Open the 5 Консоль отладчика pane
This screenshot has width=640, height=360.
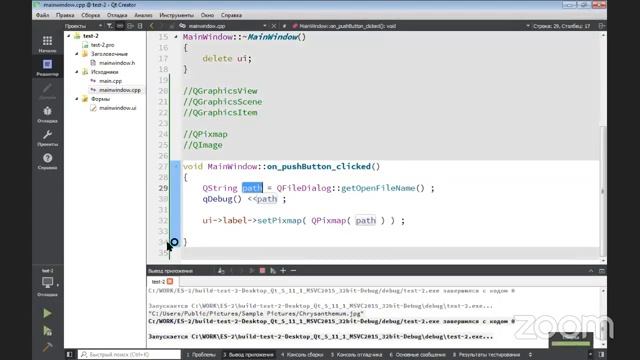pyautogui.click(x=356, y=354)
